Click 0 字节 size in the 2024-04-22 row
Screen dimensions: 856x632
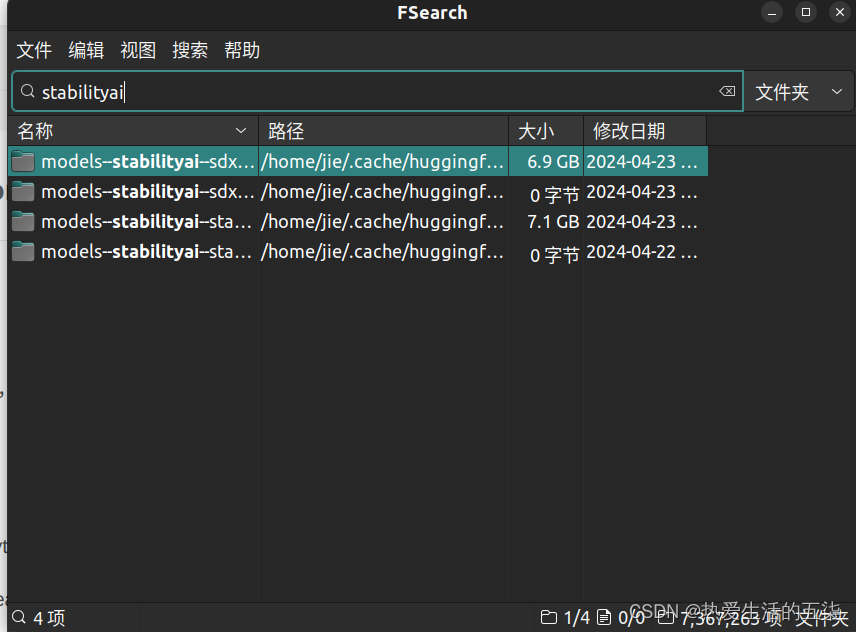point(555,254)
